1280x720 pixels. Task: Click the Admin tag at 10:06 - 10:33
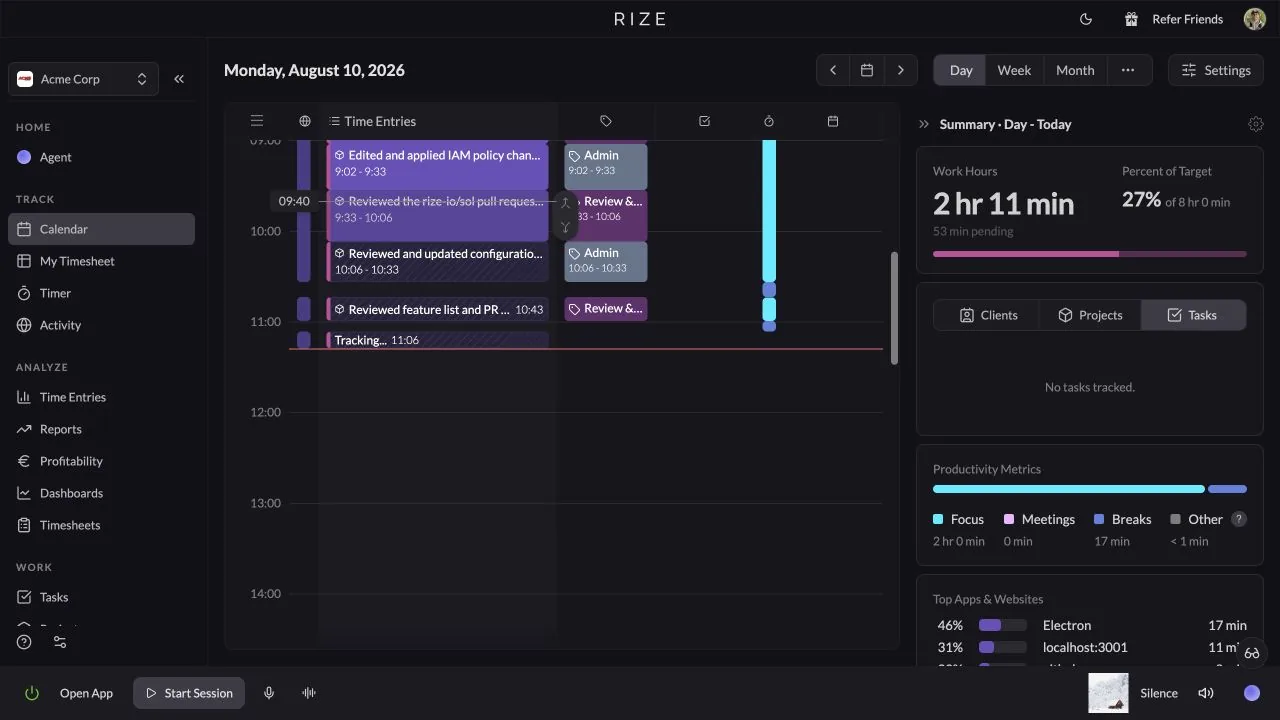pos(606,261)
